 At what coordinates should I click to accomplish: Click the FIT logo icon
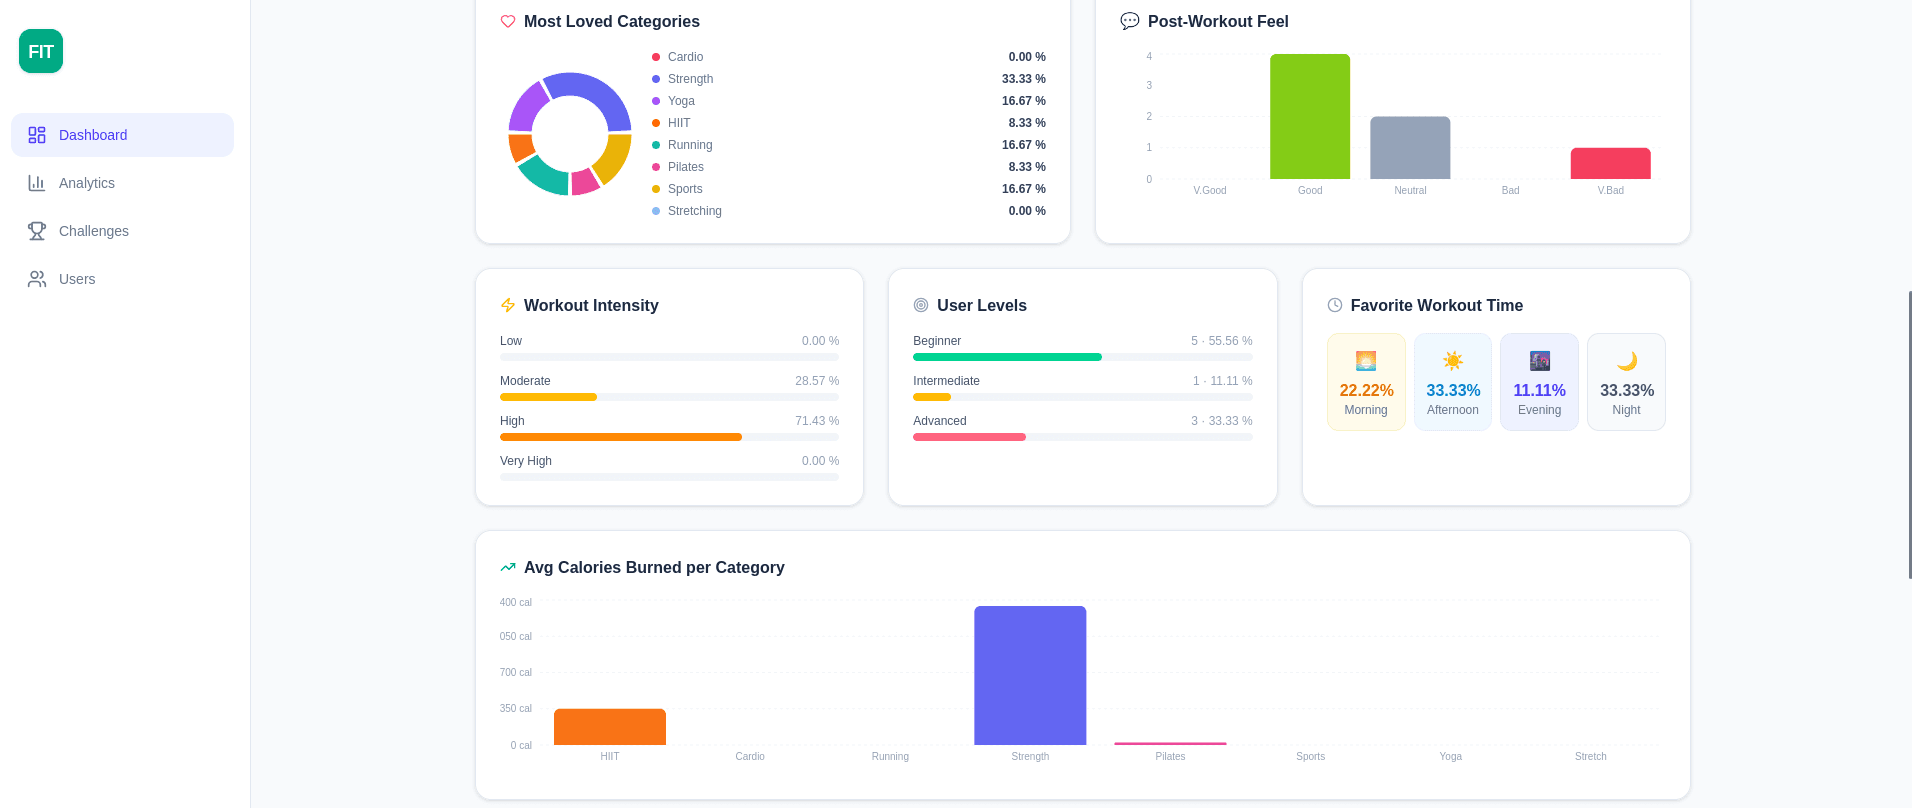click(41, 51)
